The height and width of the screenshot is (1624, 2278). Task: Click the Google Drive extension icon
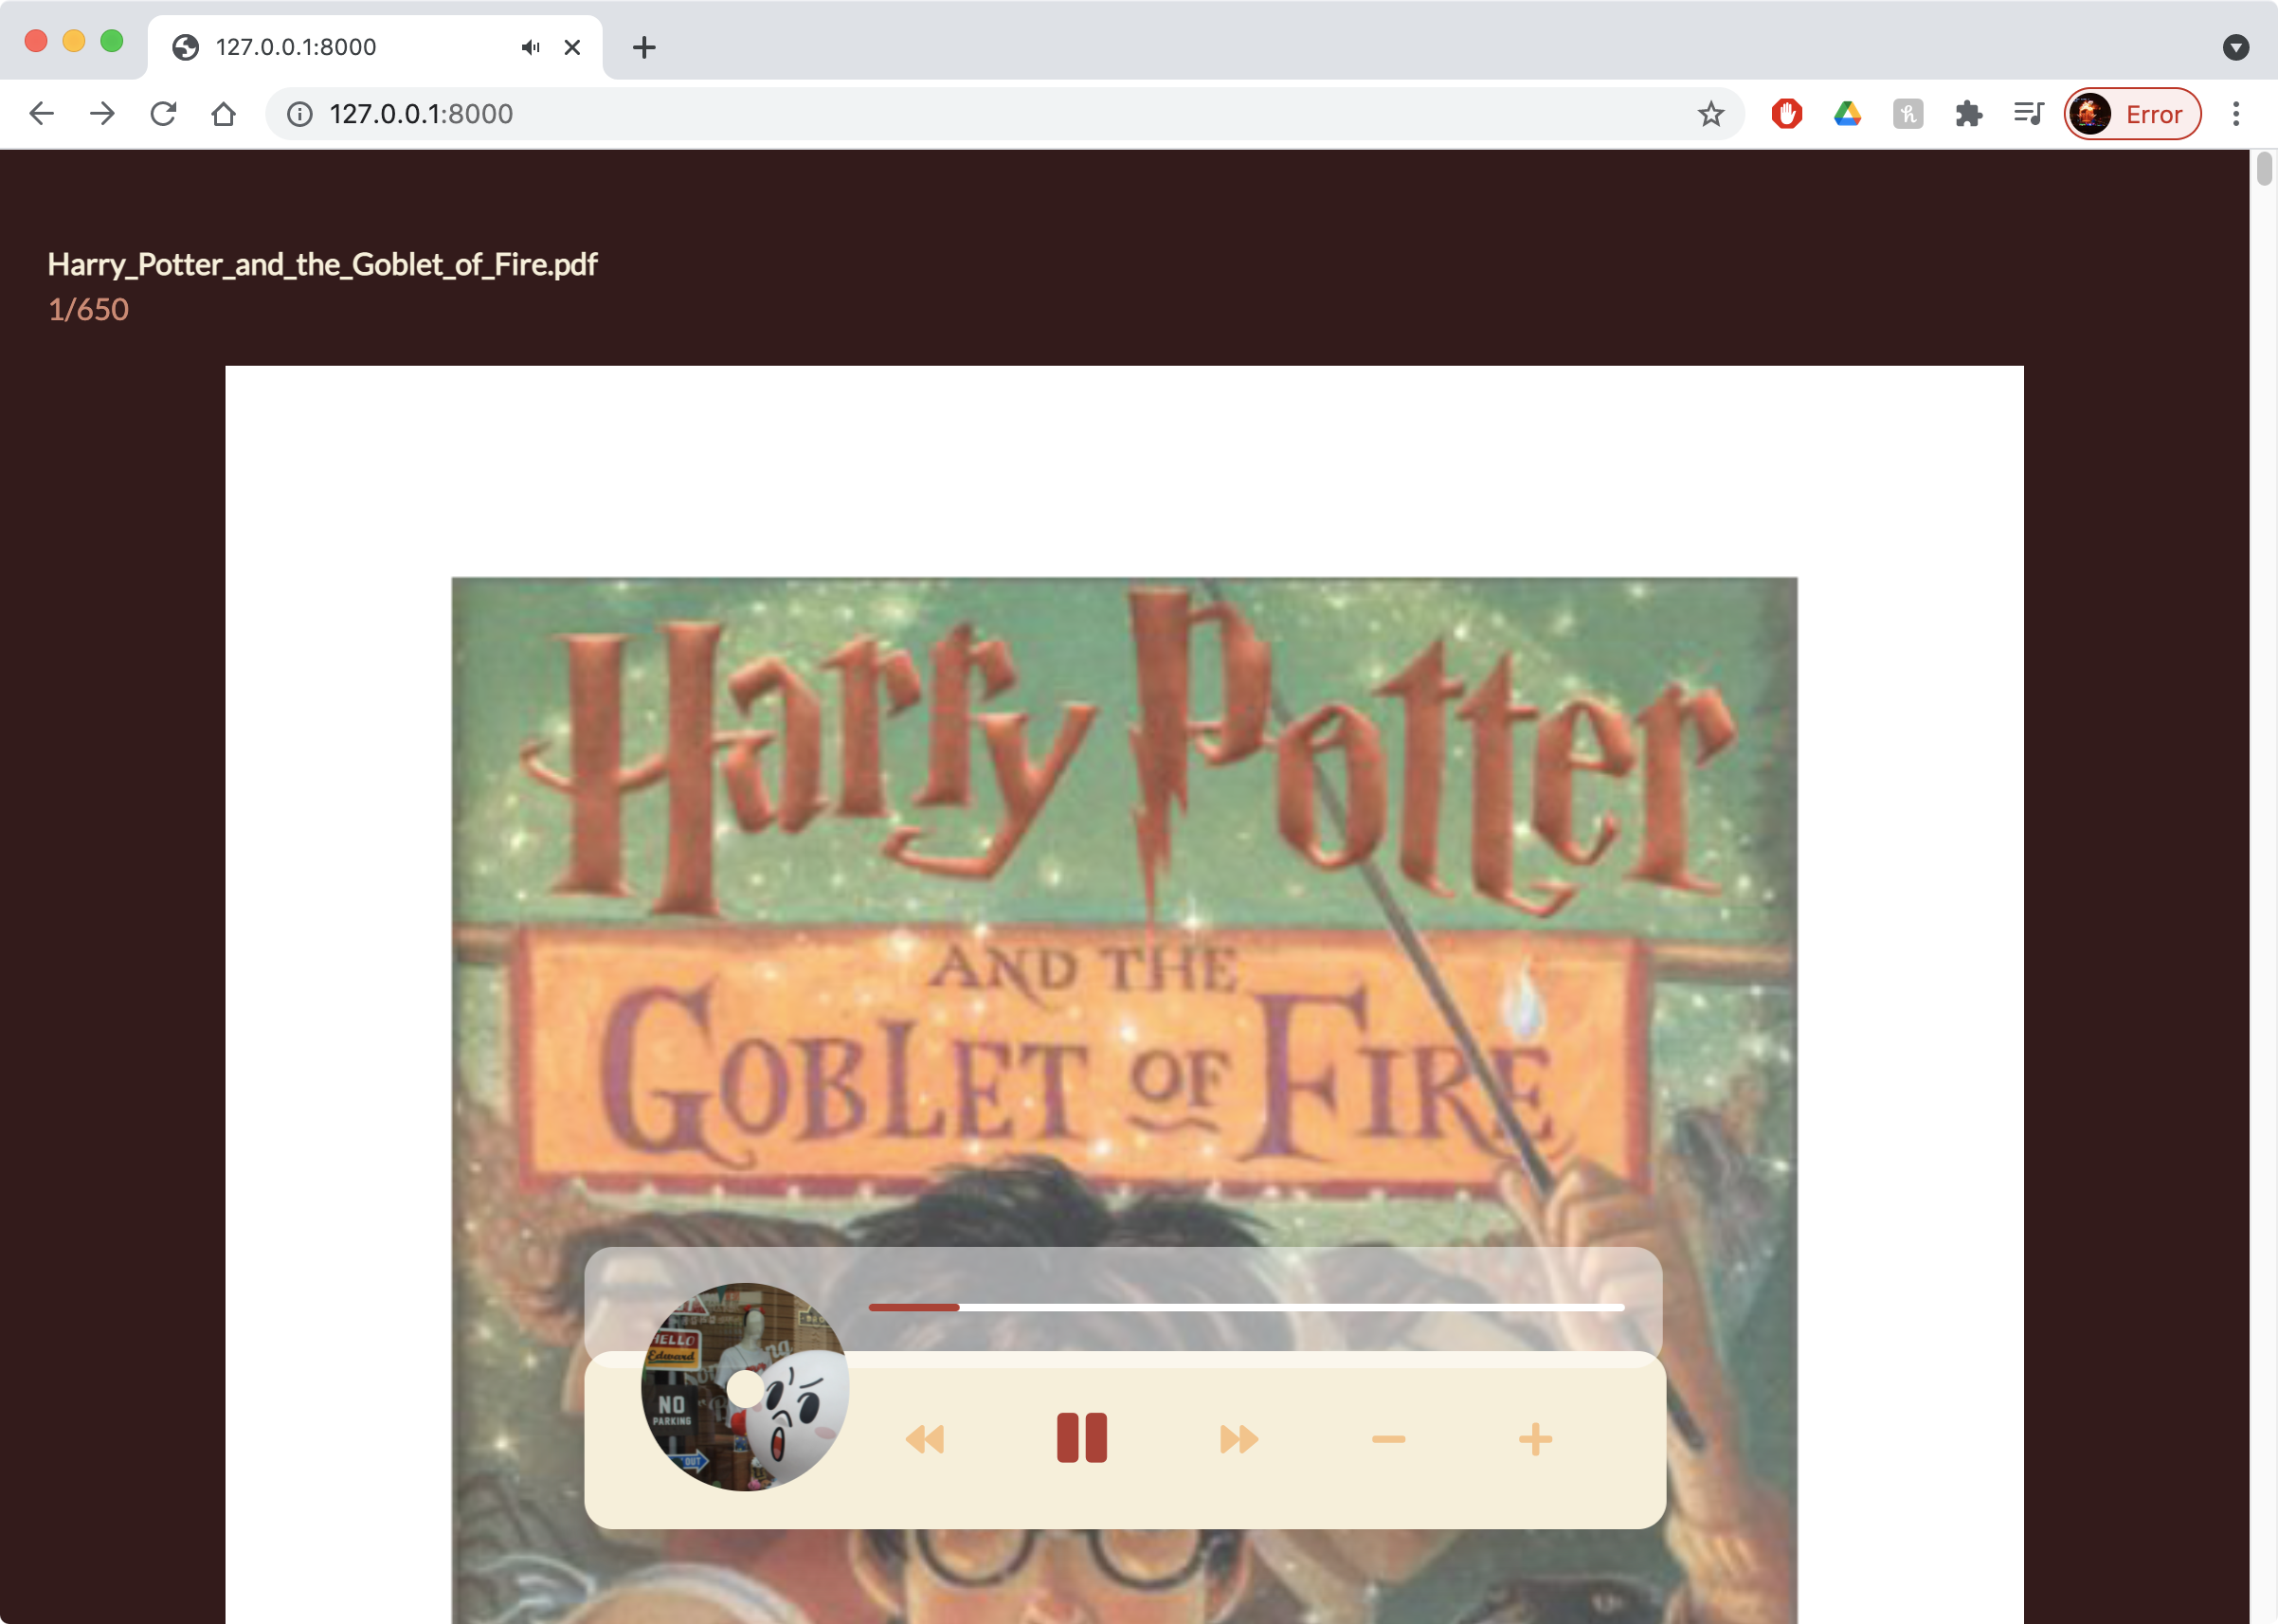point(1847,114)
